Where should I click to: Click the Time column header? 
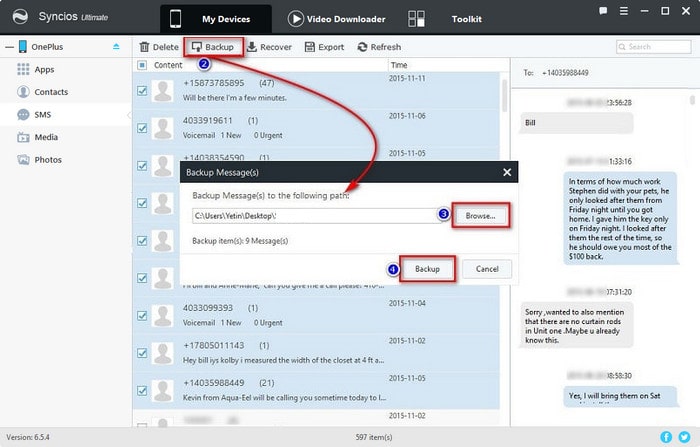pyautogui.click(x=399, y=65)
